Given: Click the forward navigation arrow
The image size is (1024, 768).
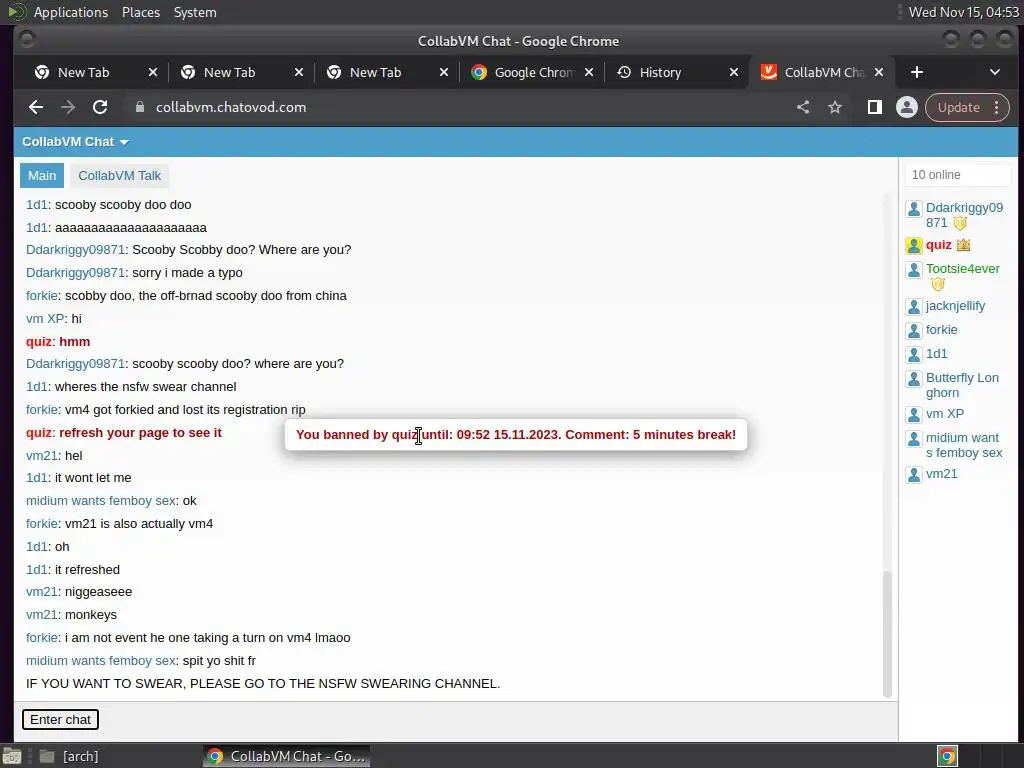Looking at the screenshot, I should click(x=68, y=108).
